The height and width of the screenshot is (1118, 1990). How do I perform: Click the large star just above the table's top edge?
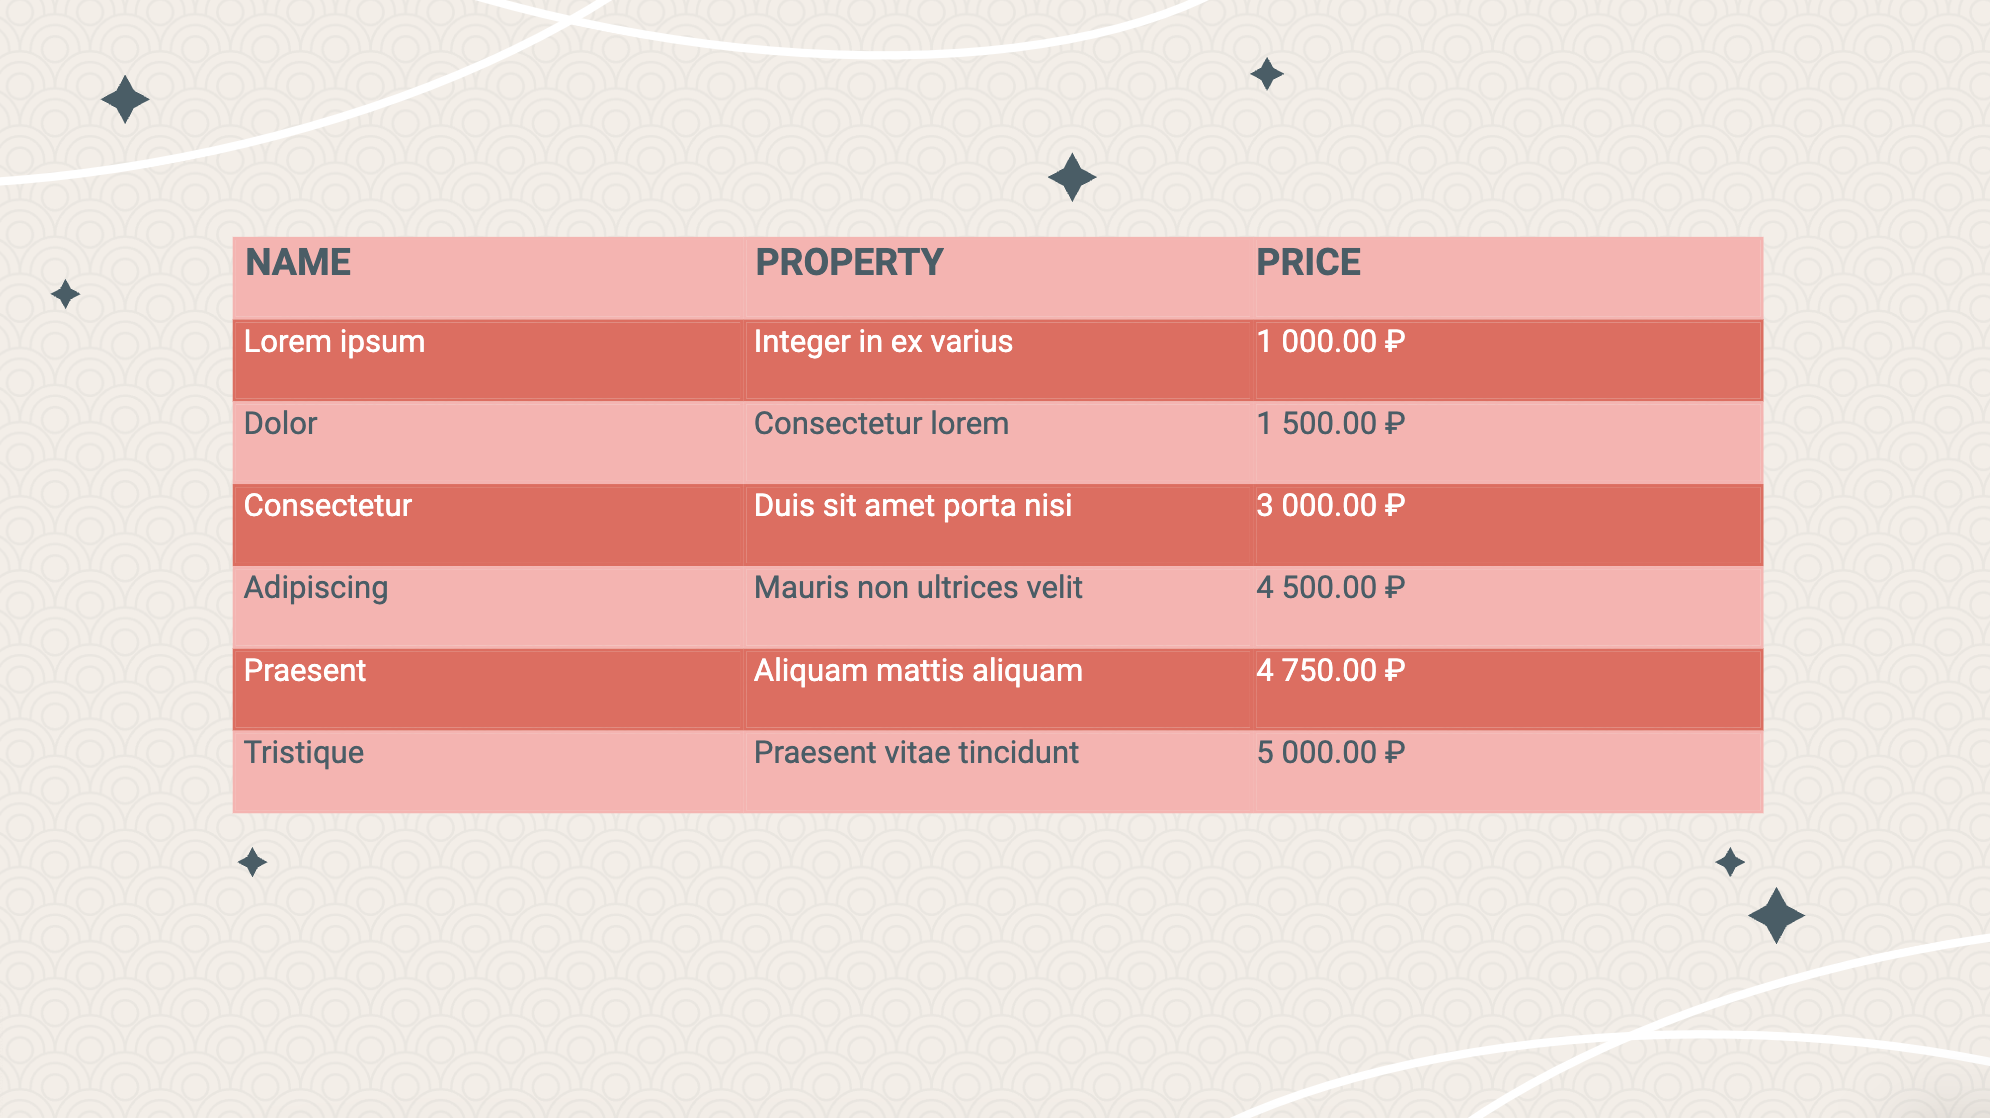(1072, 178)
